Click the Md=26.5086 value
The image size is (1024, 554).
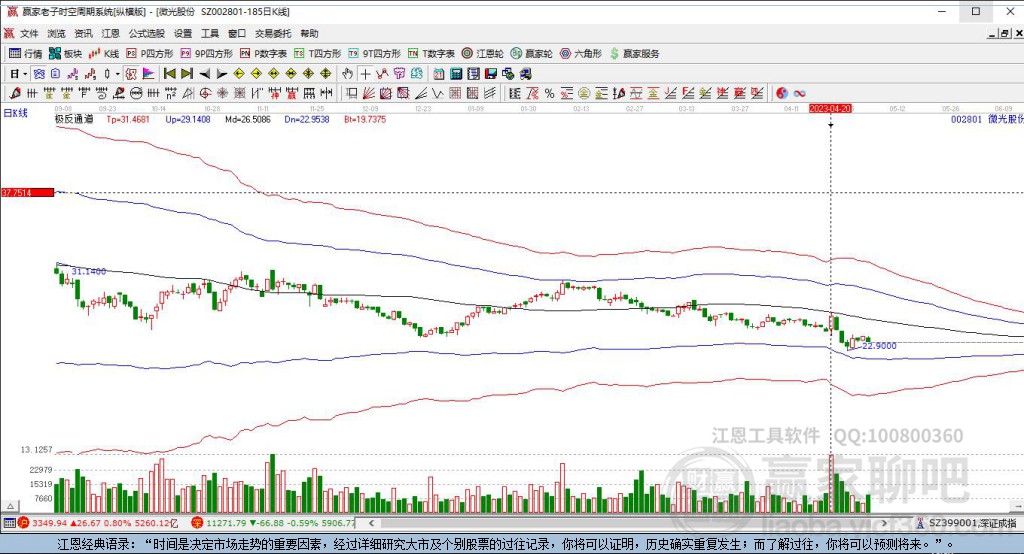pyautogui.click(x=248, y=120)
